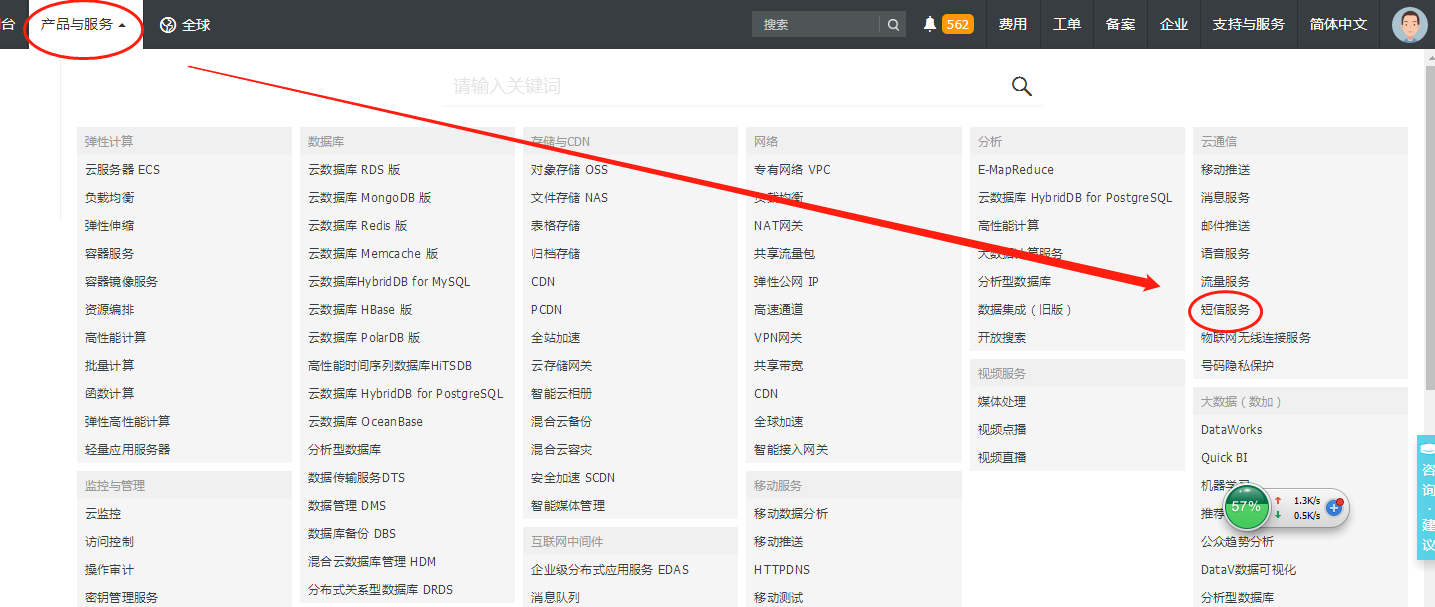Select 数据传输服务DTS

point(356,478)
